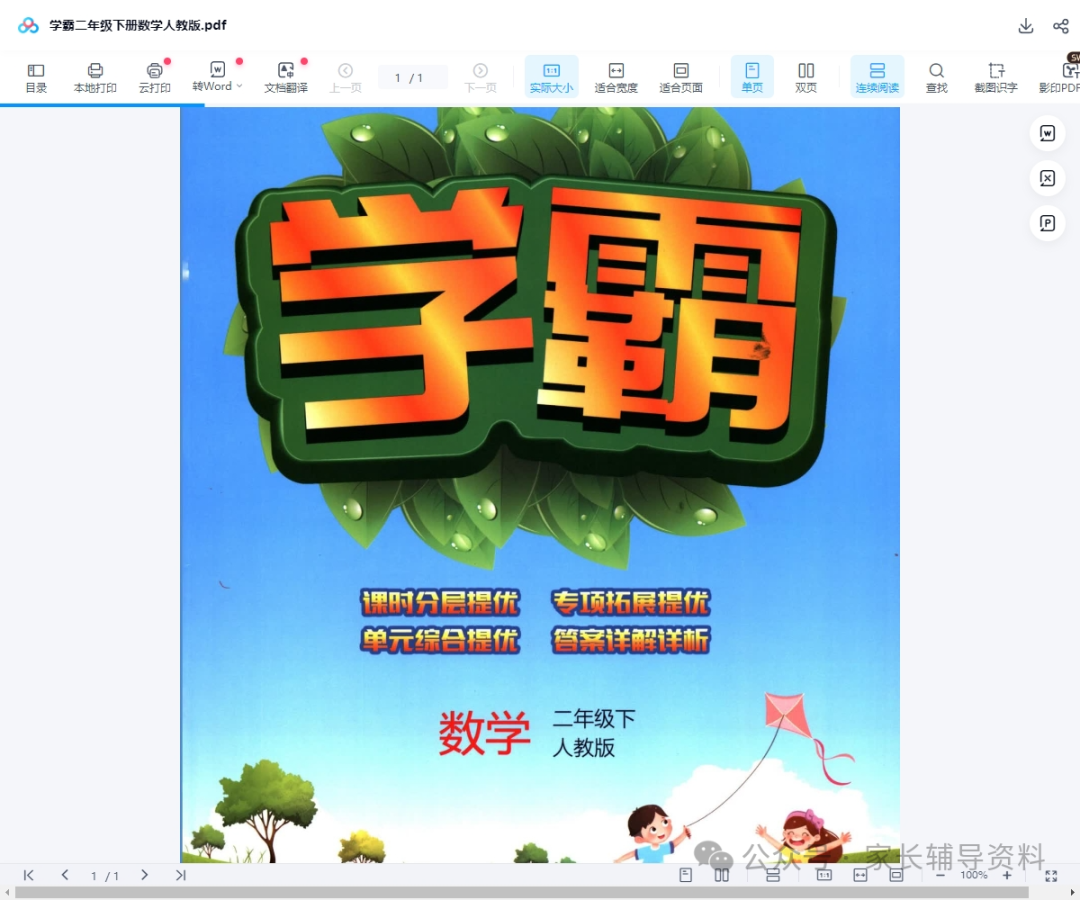Screen dimensions: 1080x900
Task: Jump to first page in bottom bar
Action: [28, 875]
